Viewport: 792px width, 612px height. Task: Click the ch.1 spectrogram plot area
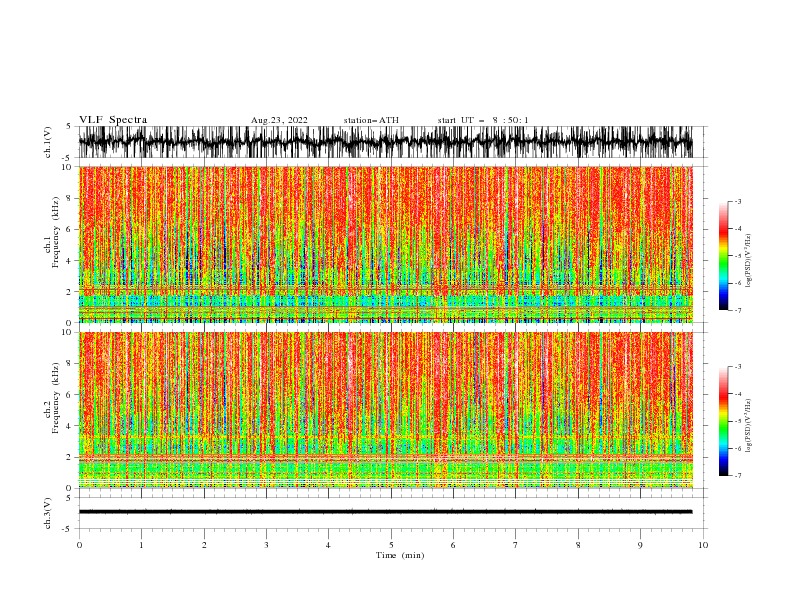pos(386,244)
